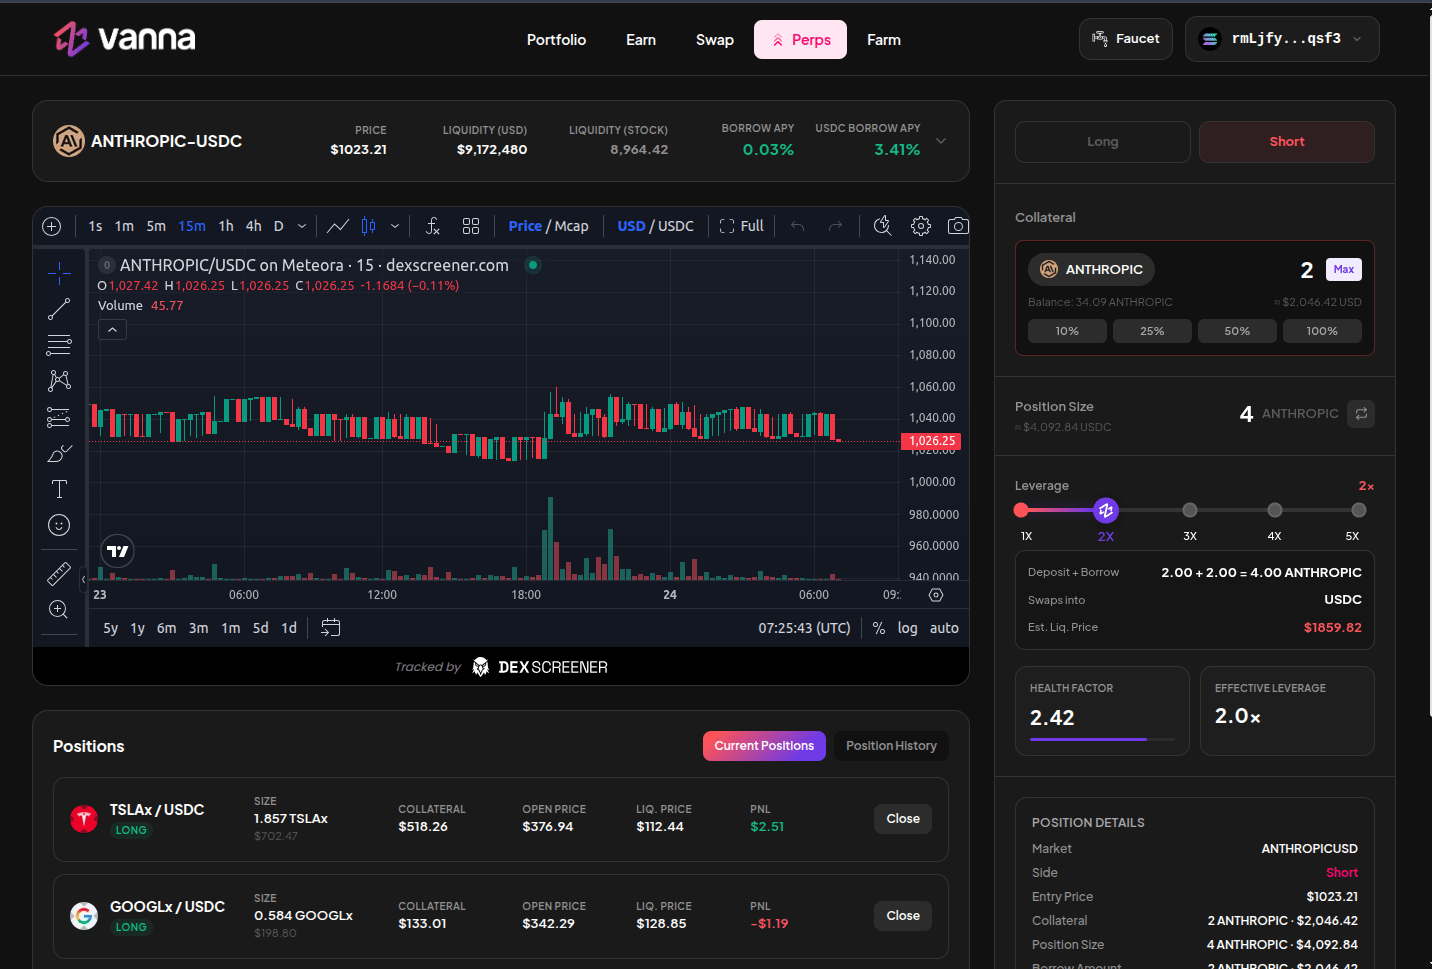Open the Swap page

click(715, 40)
